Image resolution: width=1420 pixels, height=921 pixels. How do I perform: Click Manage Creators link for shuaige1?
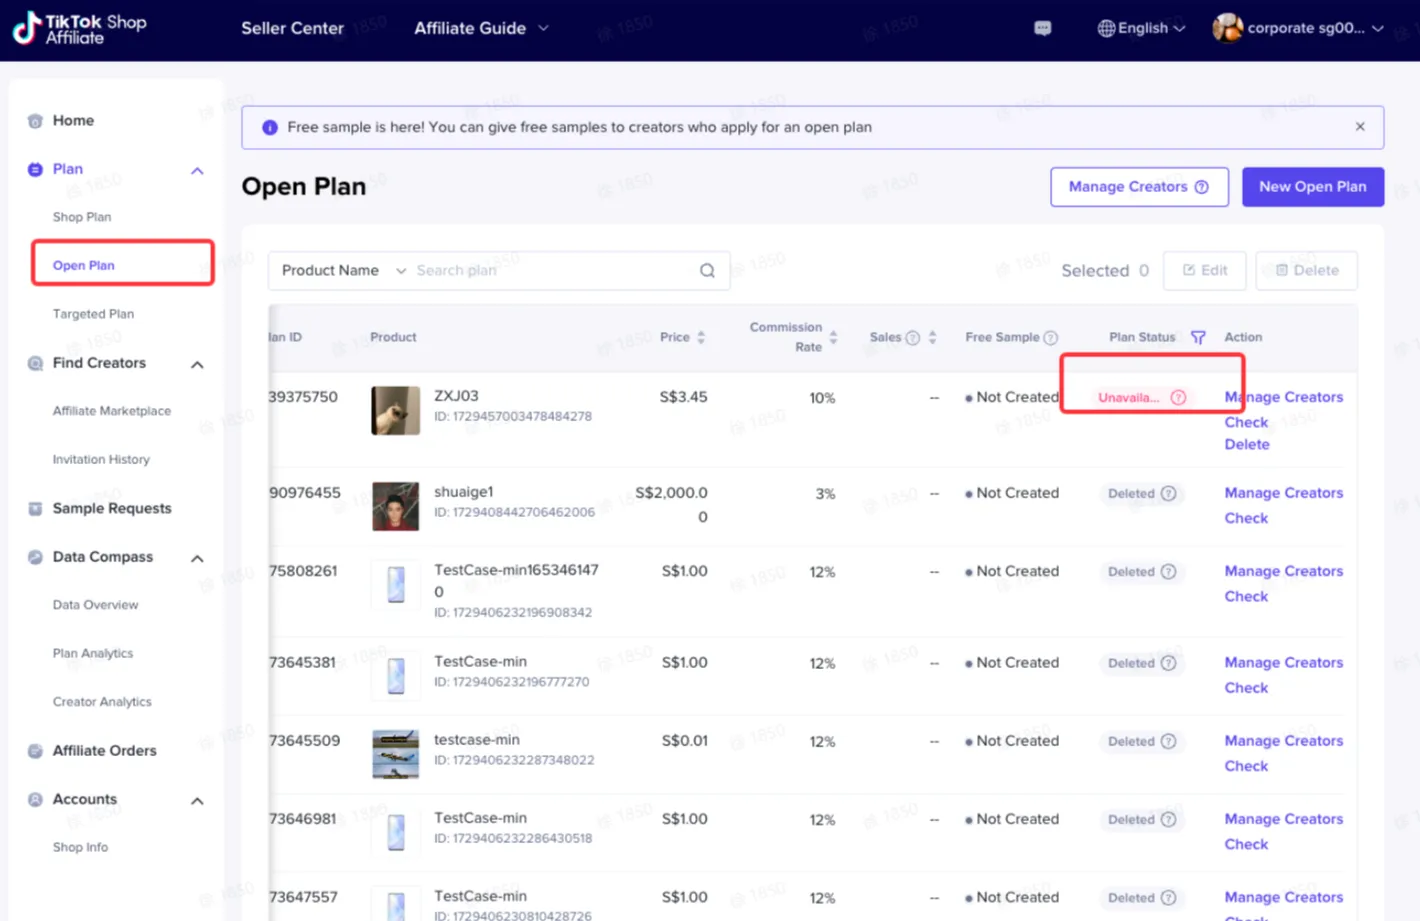tap(1284, 493)
